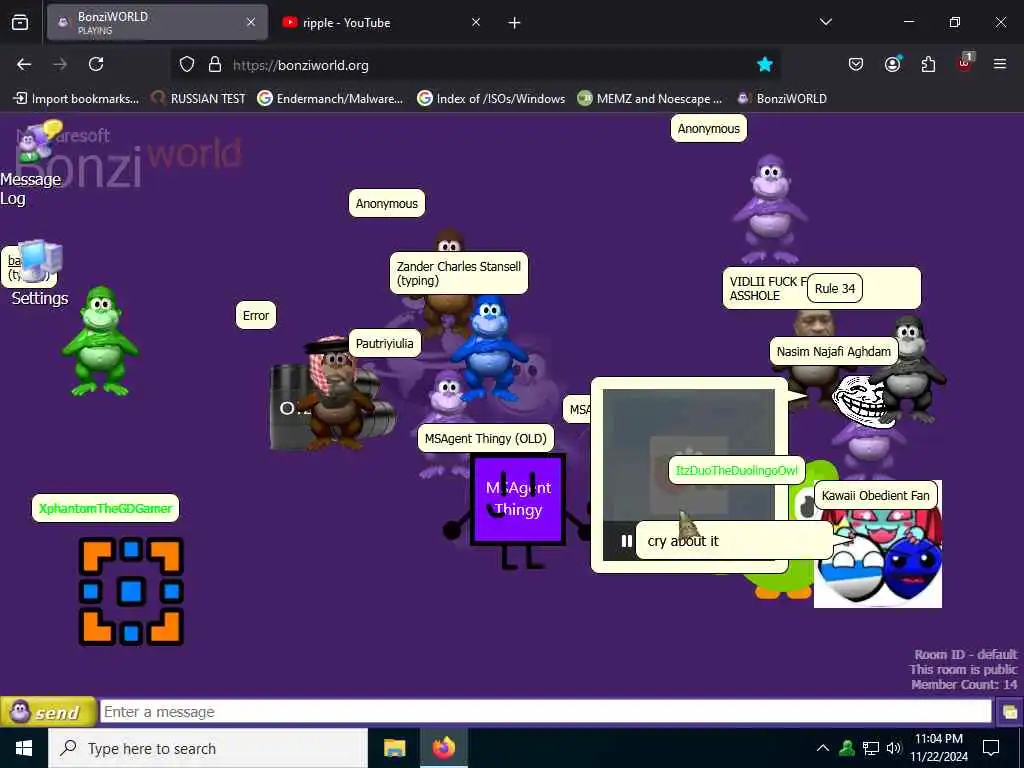
Task: Close the BonziWORLD tab
Action: [x=251, y=23]
